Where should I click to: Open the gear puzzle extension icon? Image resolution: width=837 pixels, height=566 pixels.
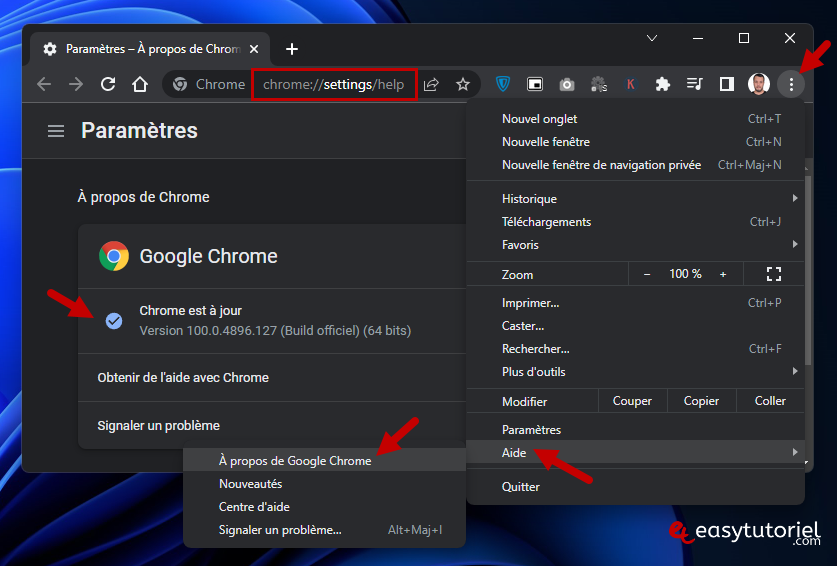click(x=599, y=84)
